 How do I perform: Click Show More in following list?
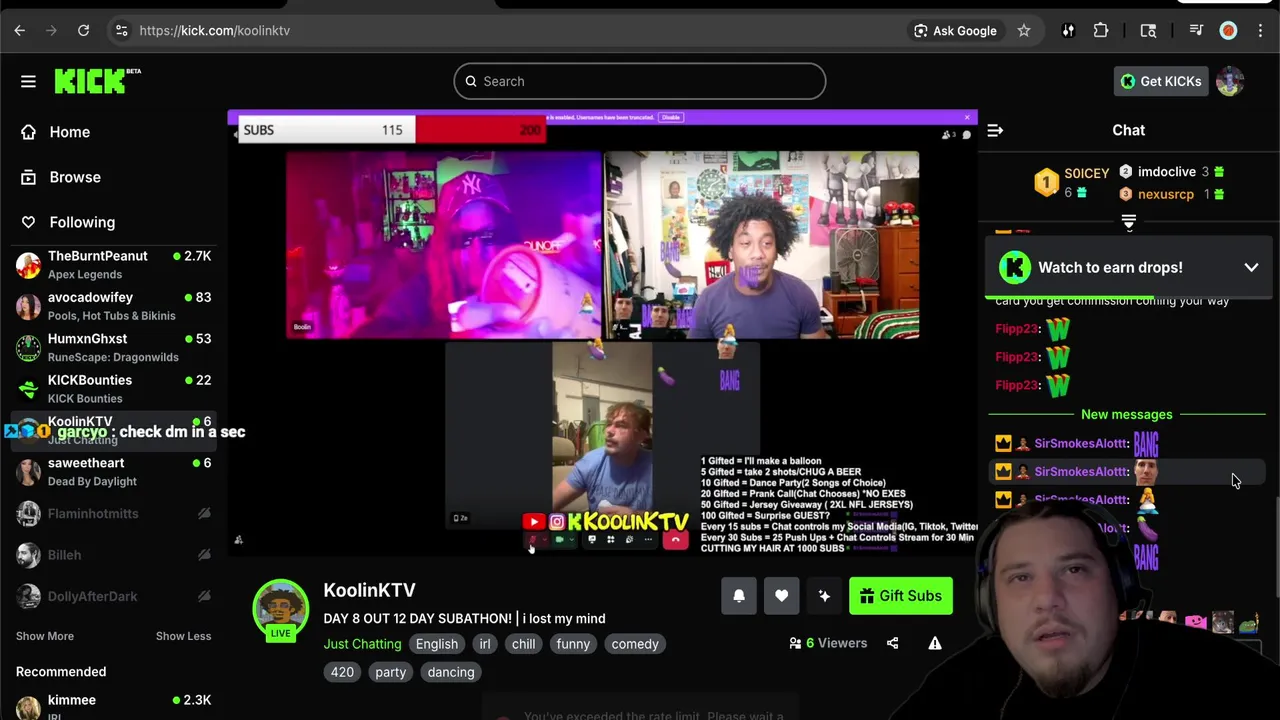pos(45,636)
